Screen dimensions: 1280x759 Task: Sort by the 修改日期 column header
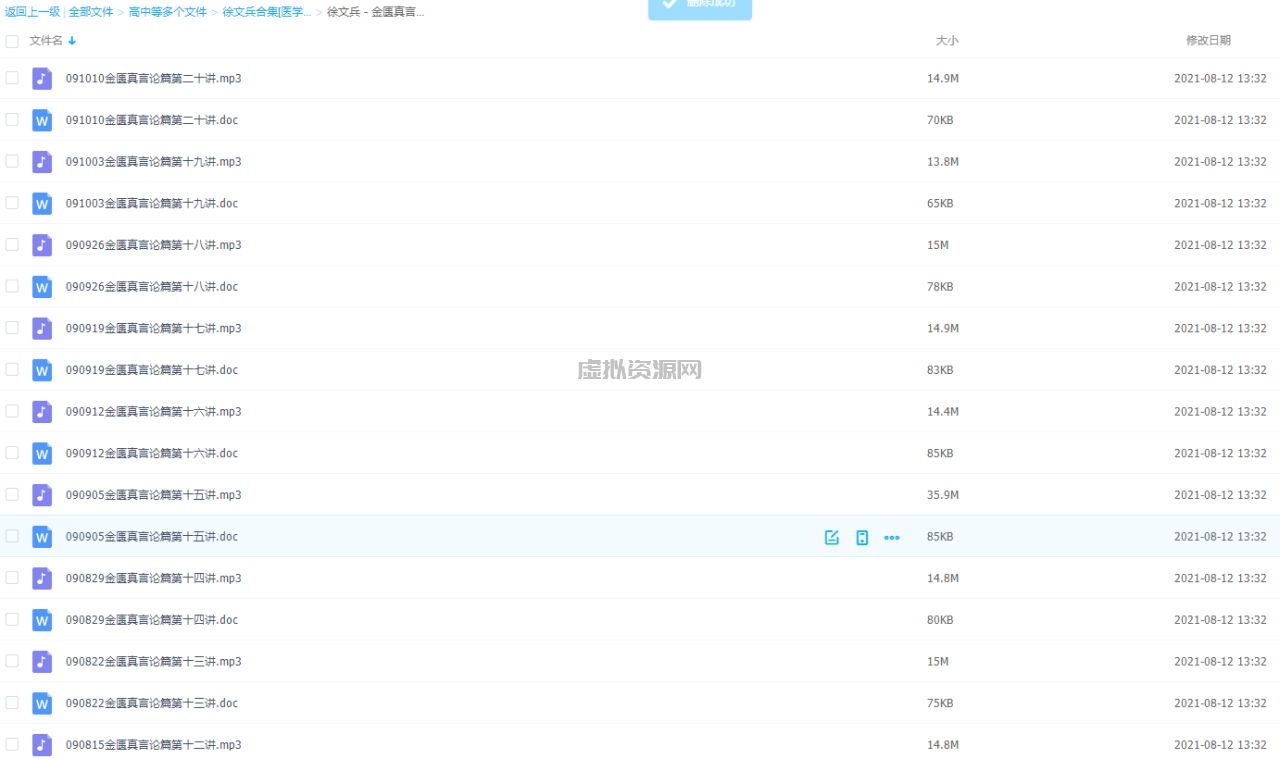tap(1208, 41)
